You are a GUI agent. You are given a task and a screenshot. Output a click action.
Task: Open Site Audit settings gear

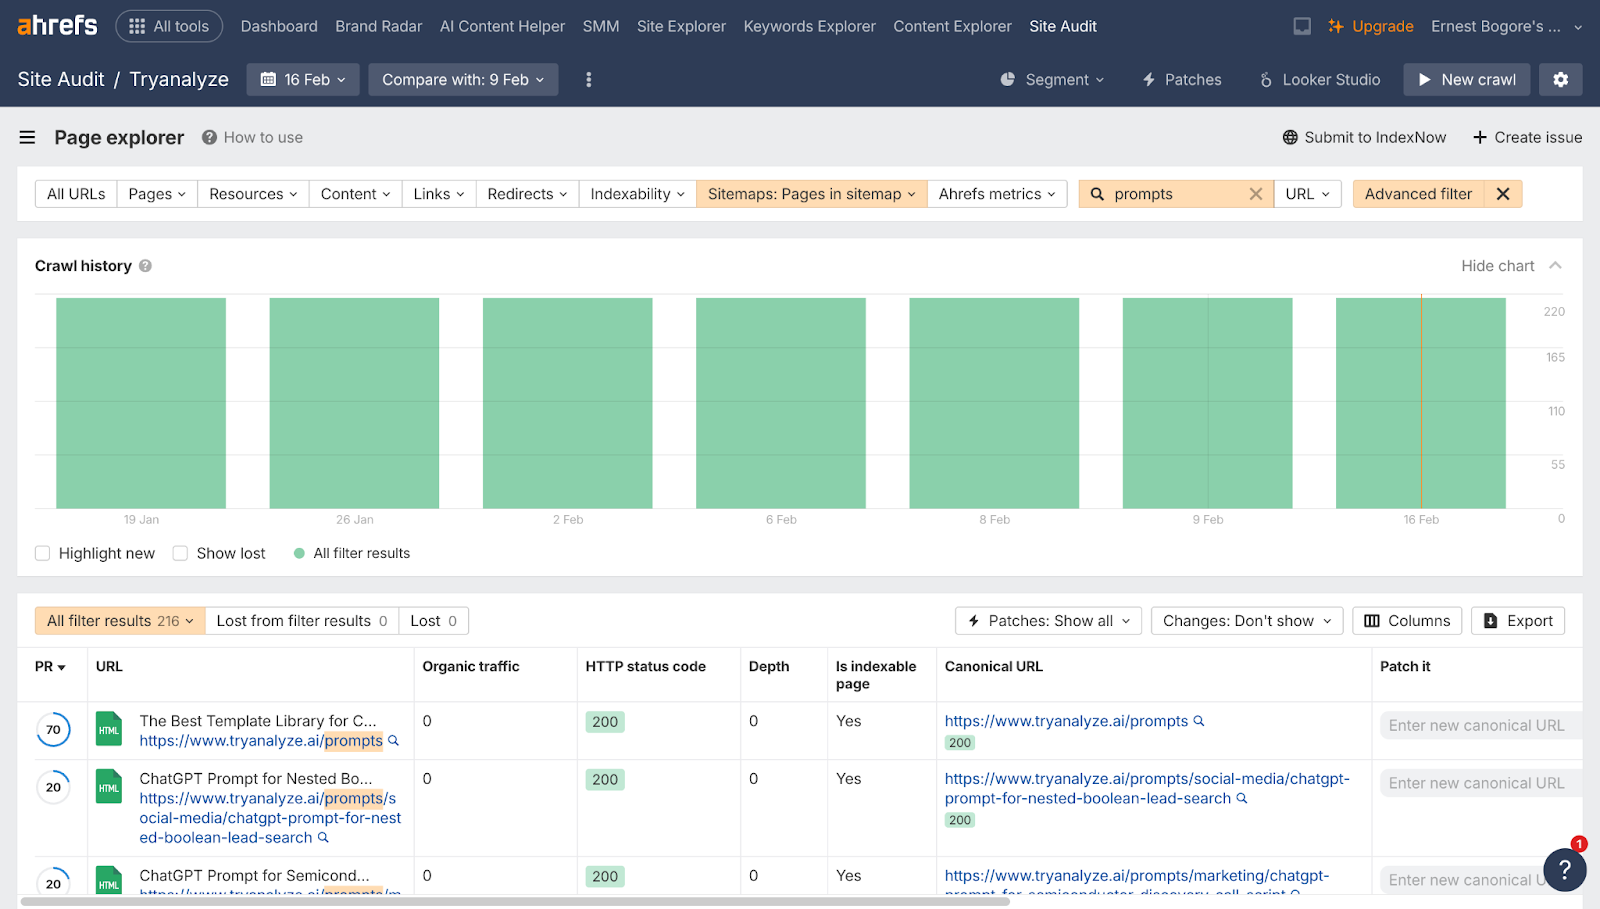click(1560, 79)
